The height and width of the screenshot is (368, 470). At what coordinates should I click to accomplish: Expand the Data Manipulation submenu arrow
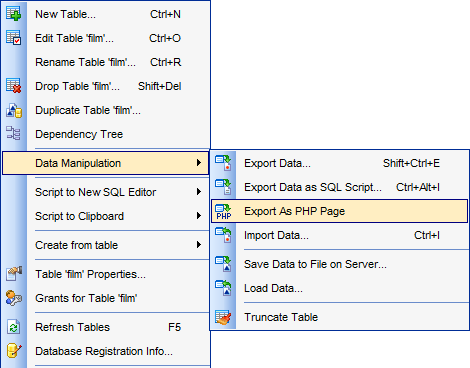point(199,163)
